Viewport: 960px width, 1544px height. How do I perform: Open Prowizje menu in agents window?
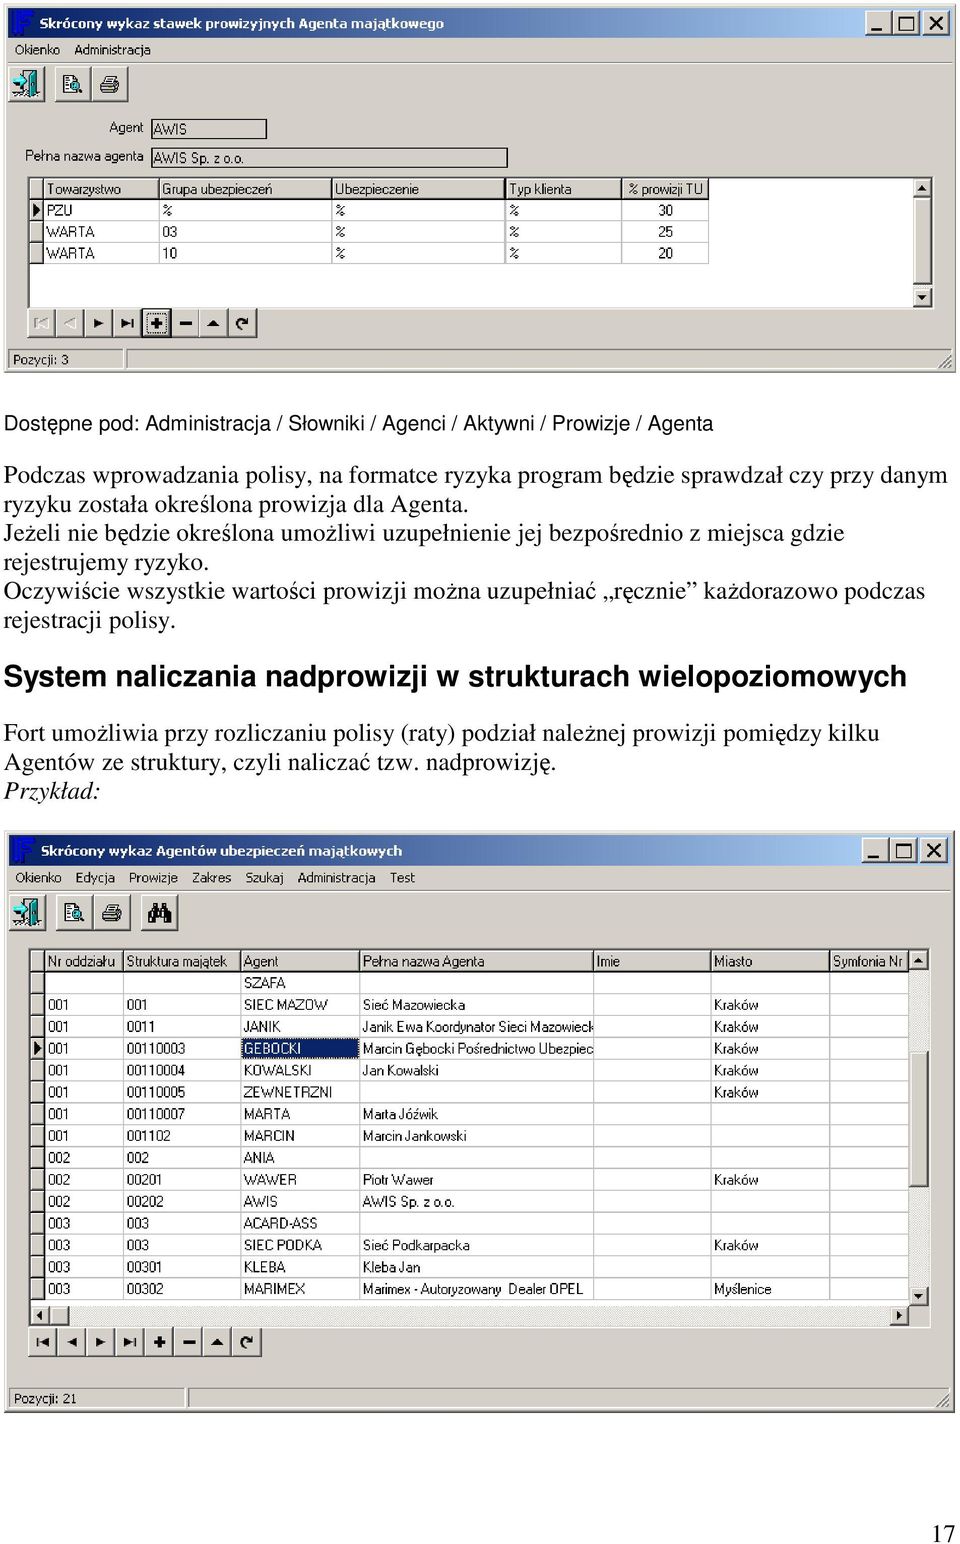point(153,877)
